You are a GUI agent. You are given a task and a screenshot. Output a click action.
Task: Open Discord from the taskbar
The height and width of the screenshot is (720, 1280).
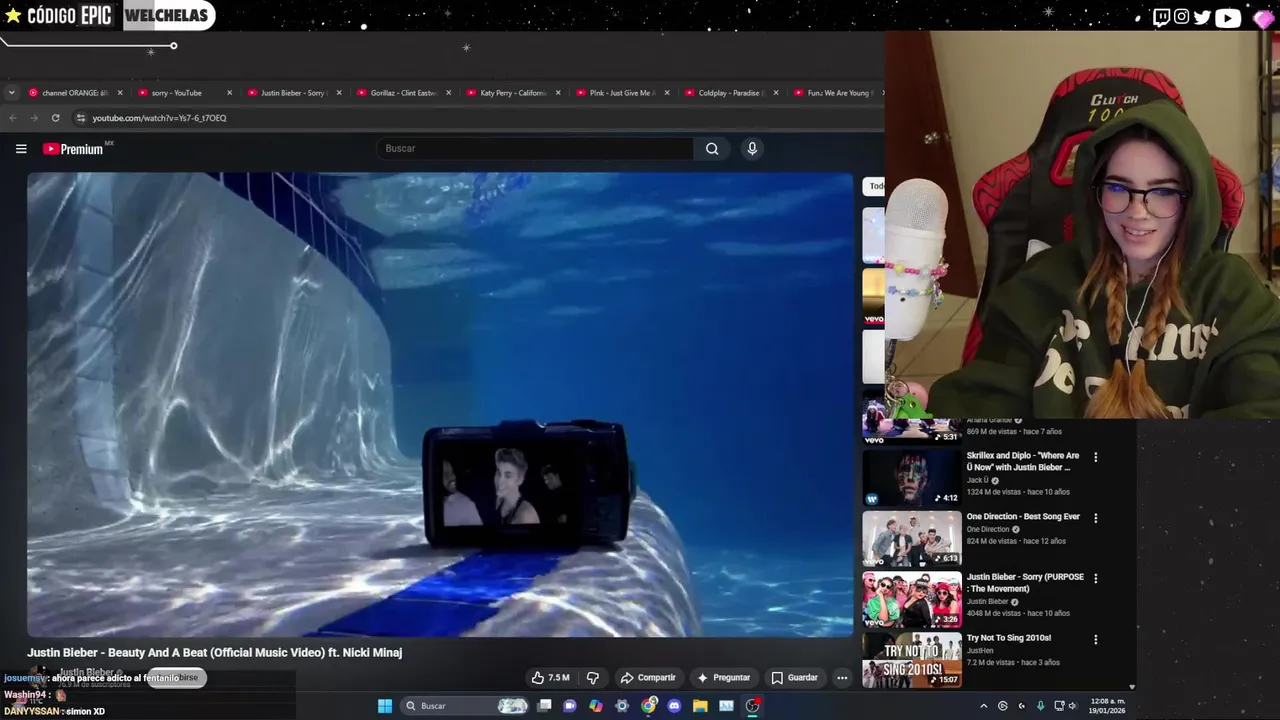pos(674,706)
